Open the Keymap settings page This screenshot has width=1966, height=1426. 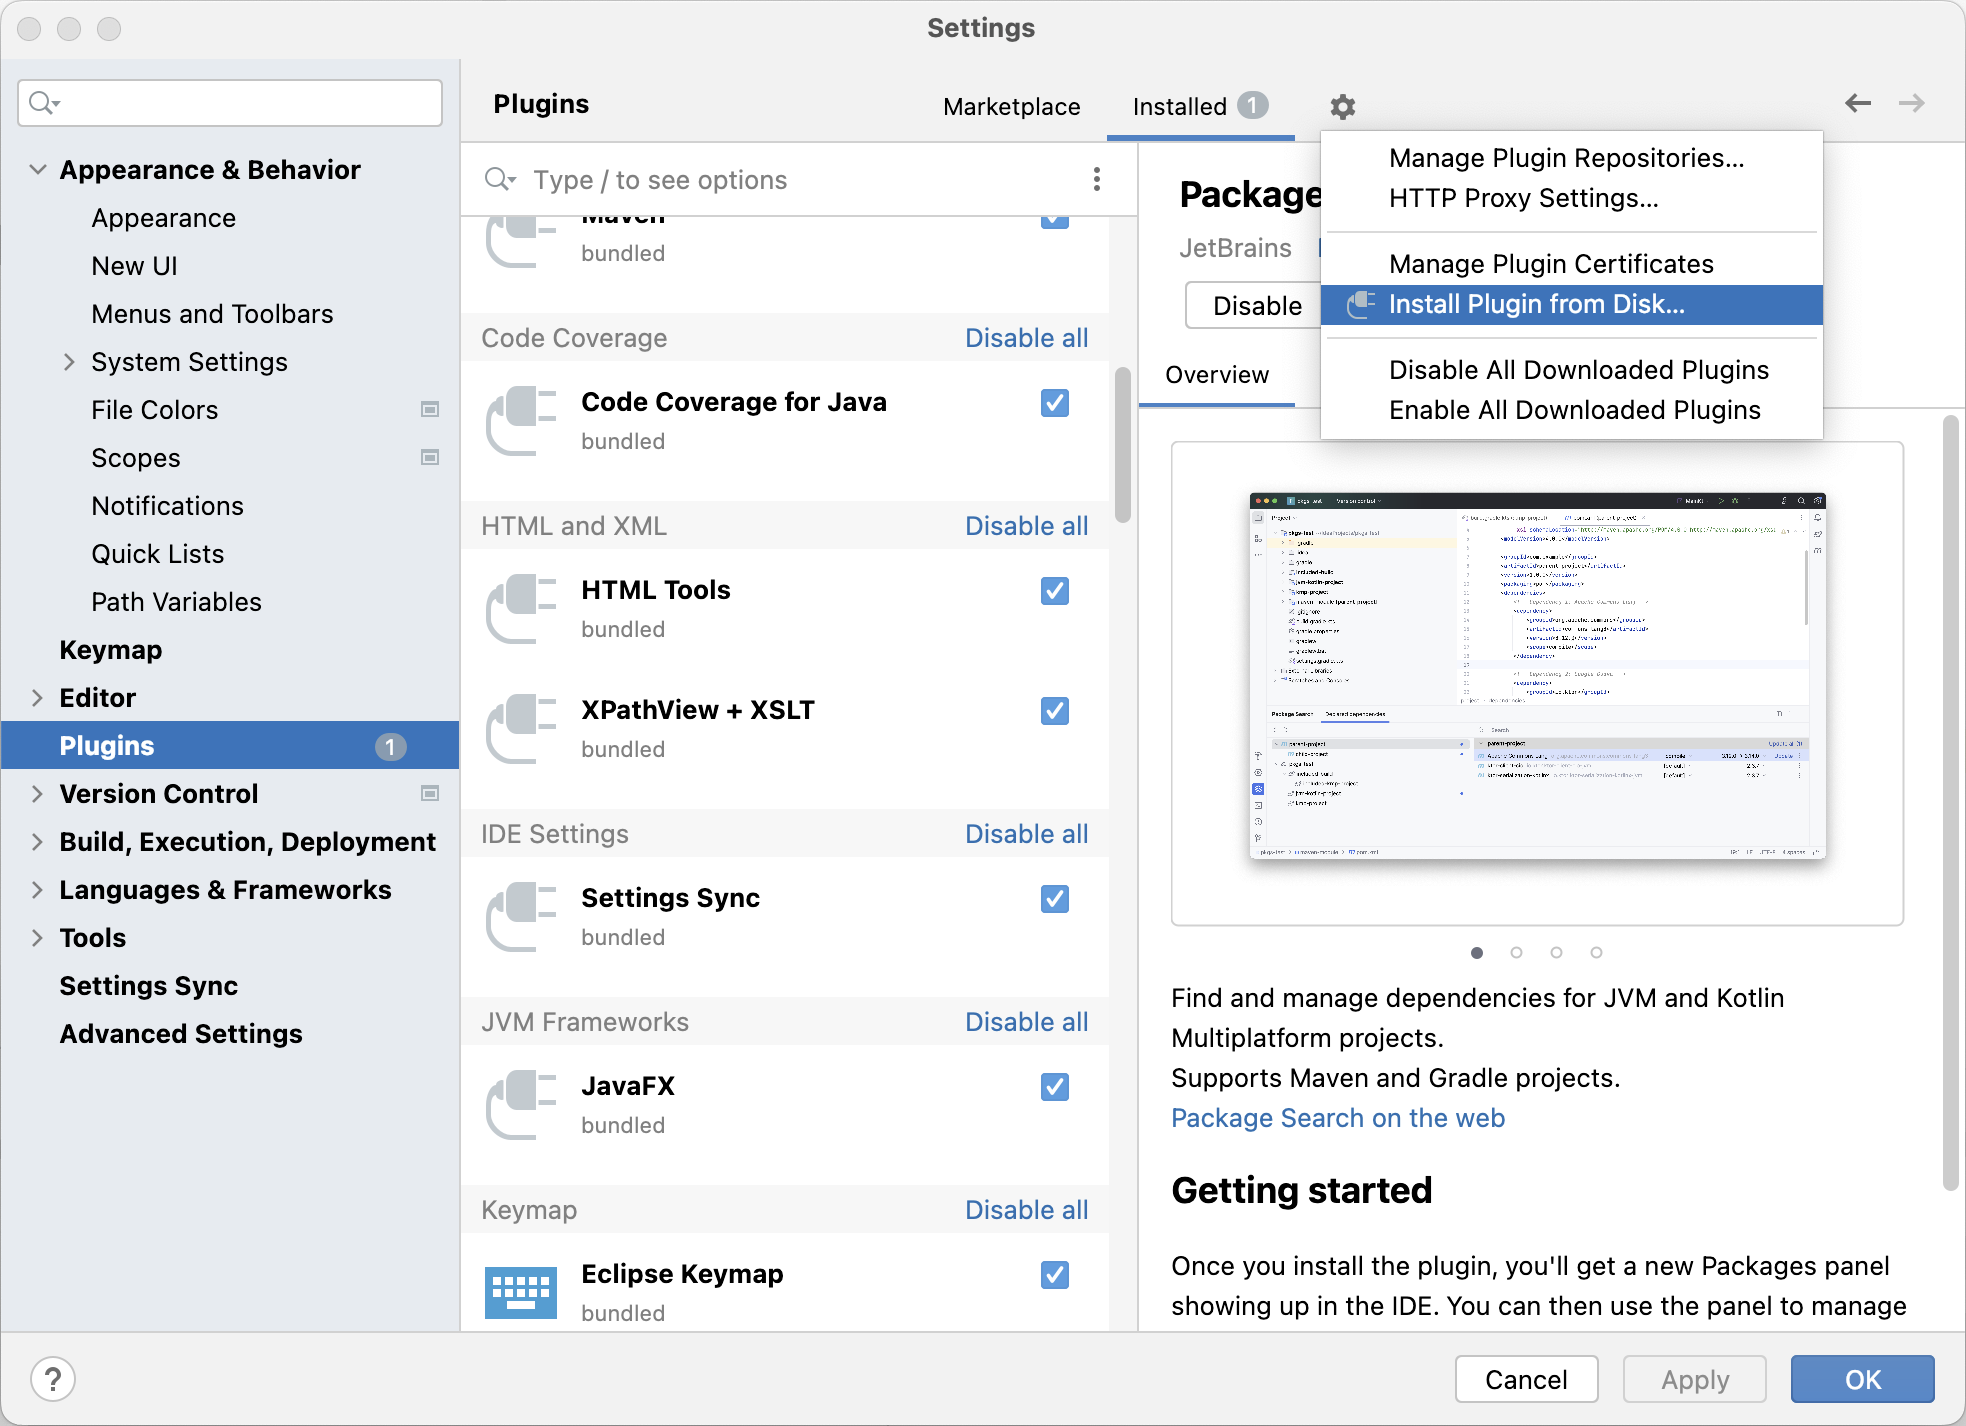click(x=110, y=650)
